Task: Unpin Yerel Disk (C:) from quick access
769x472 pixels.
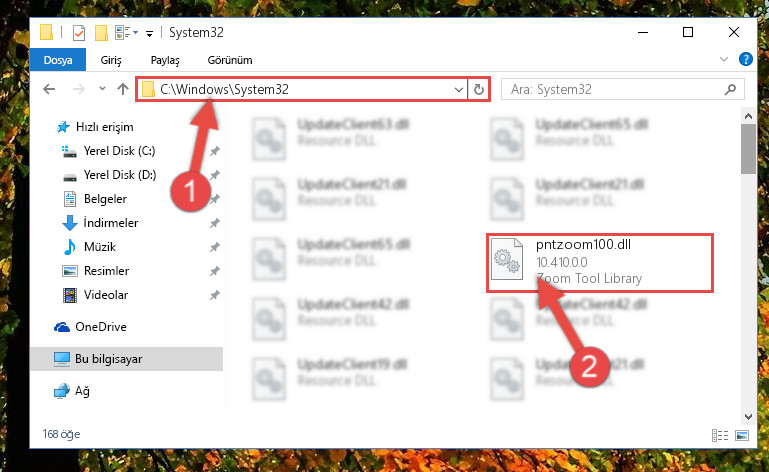Action: click(x=214, y=151)
